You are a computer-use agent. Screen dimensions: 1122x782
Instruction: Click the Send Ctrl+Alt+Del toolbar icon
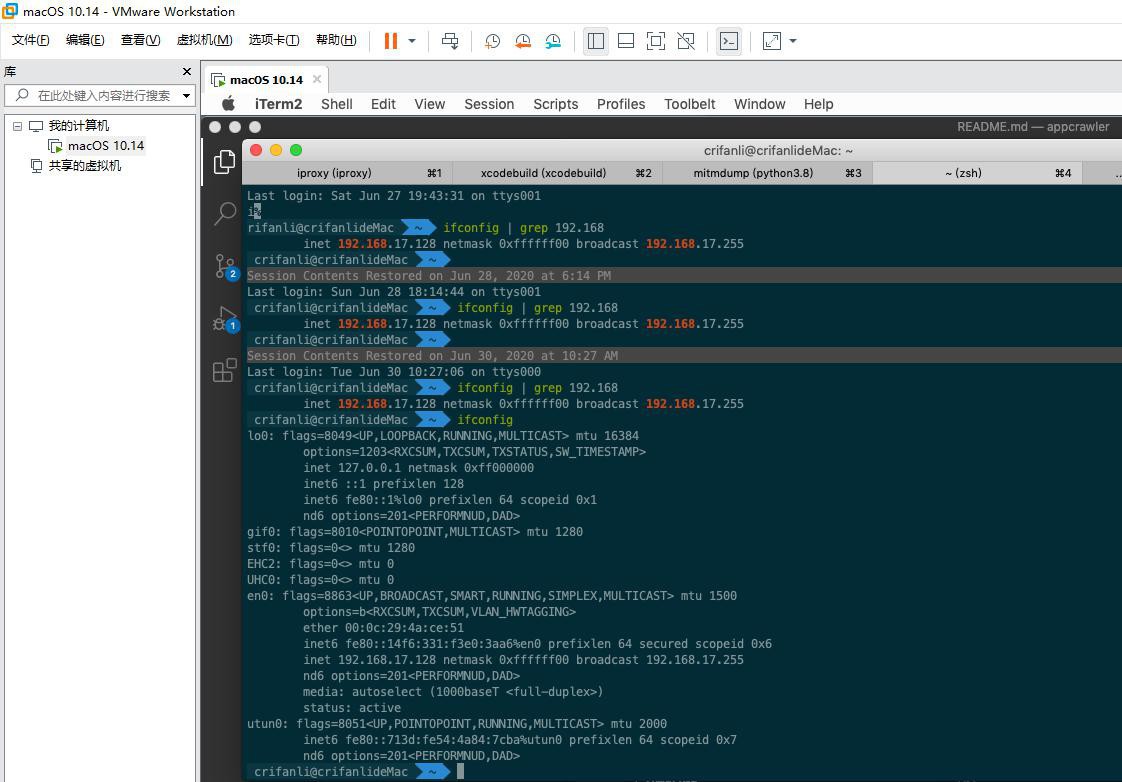(450, 41)
